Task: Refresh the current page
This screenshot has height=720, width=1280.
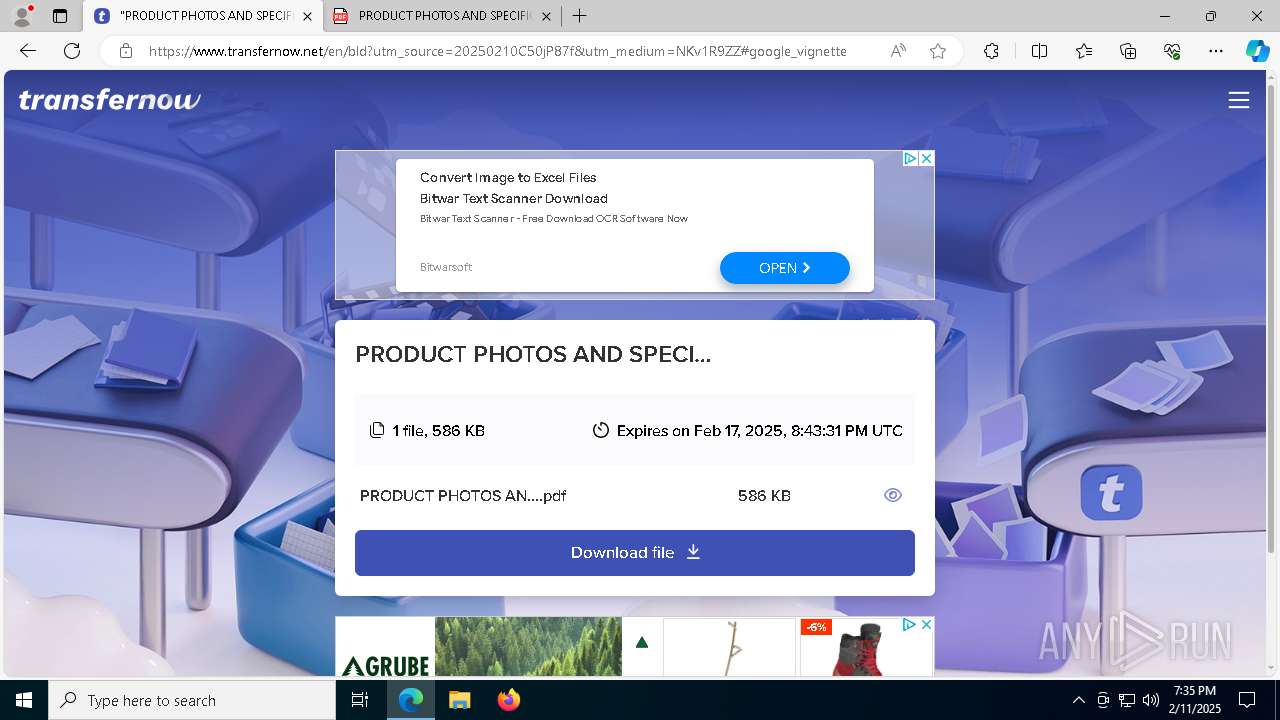Action: coord(72,51)
